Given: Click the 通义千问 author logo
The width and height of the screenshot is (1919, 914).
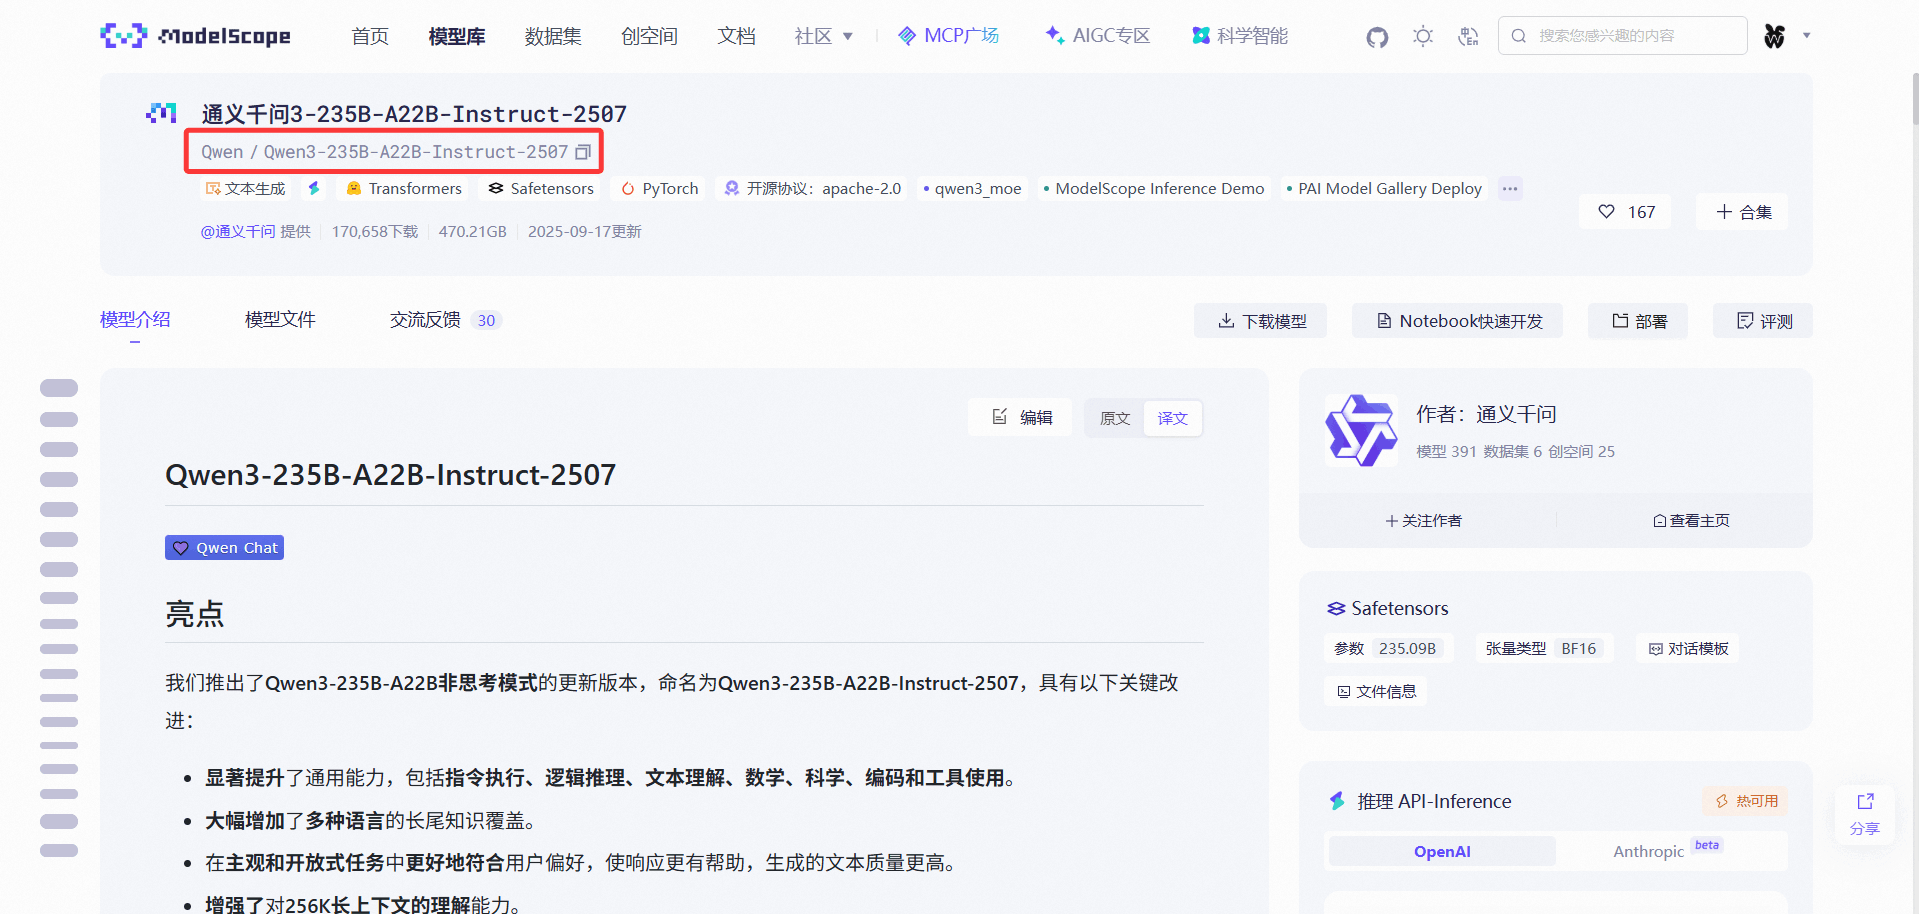Looking at the screenshot, I should click(1361, 431).
